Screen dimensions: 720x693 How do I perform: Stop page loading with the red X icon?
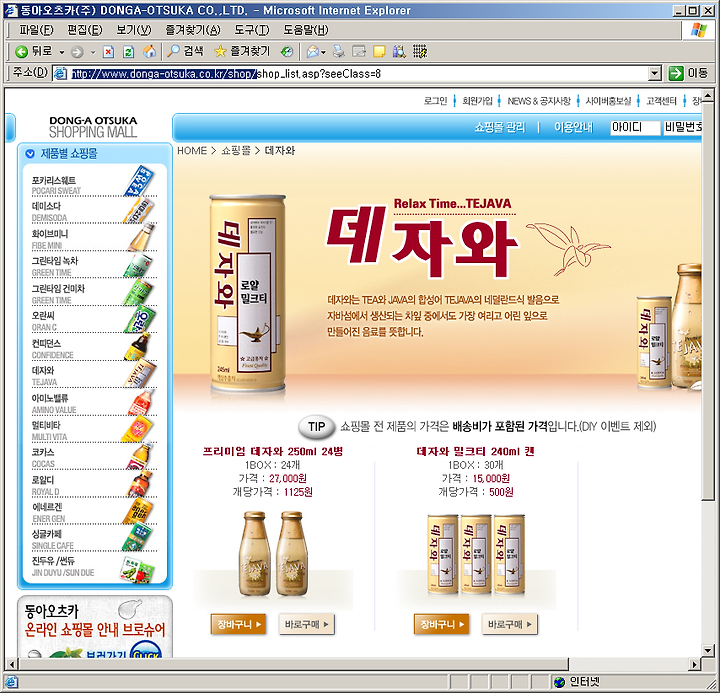(108, 52)
